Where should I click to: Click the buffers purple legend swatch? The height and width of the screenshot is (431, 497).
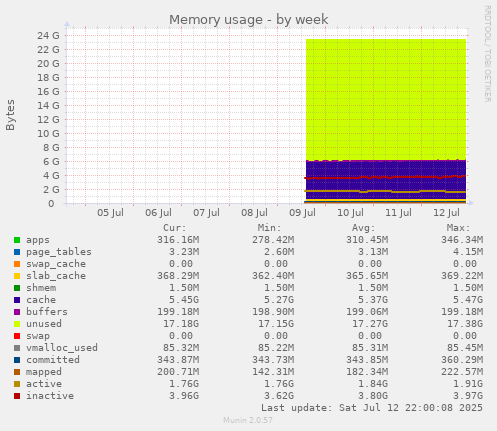pyautogui.click(x=17, y=312)
